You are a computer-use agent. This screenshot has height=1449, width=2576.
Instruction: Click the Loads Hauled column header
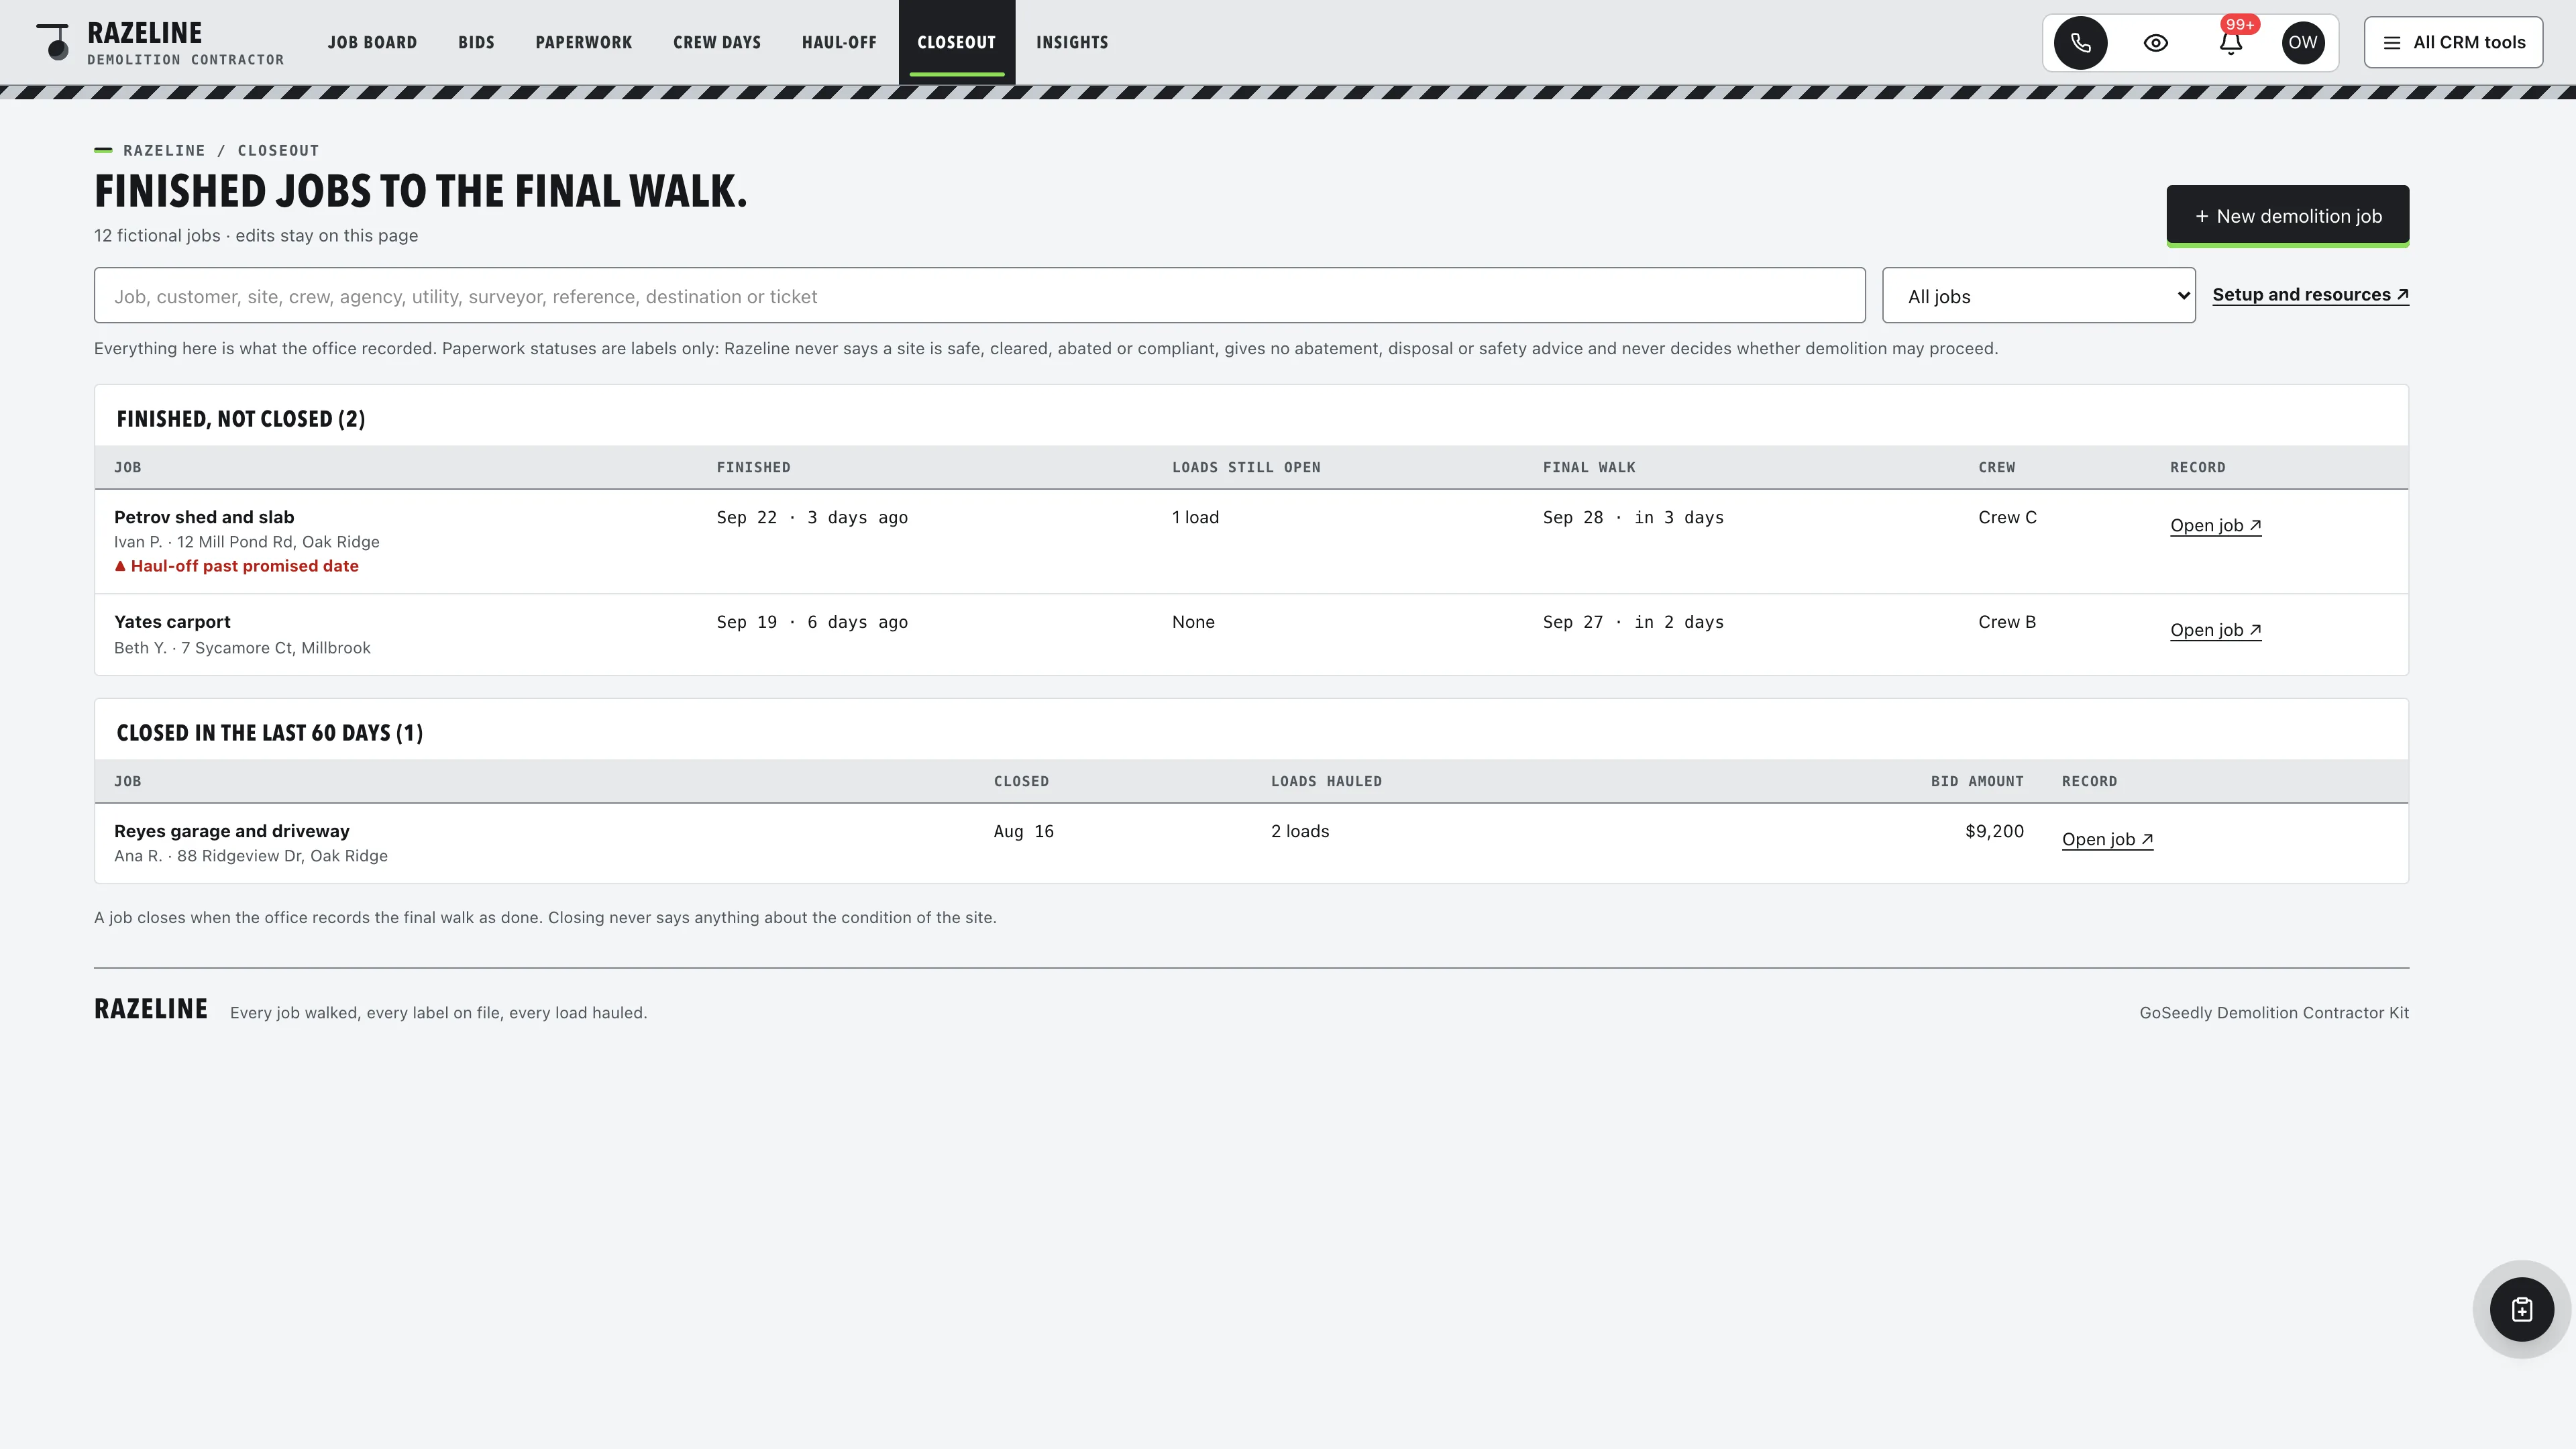coord(1326,781)
